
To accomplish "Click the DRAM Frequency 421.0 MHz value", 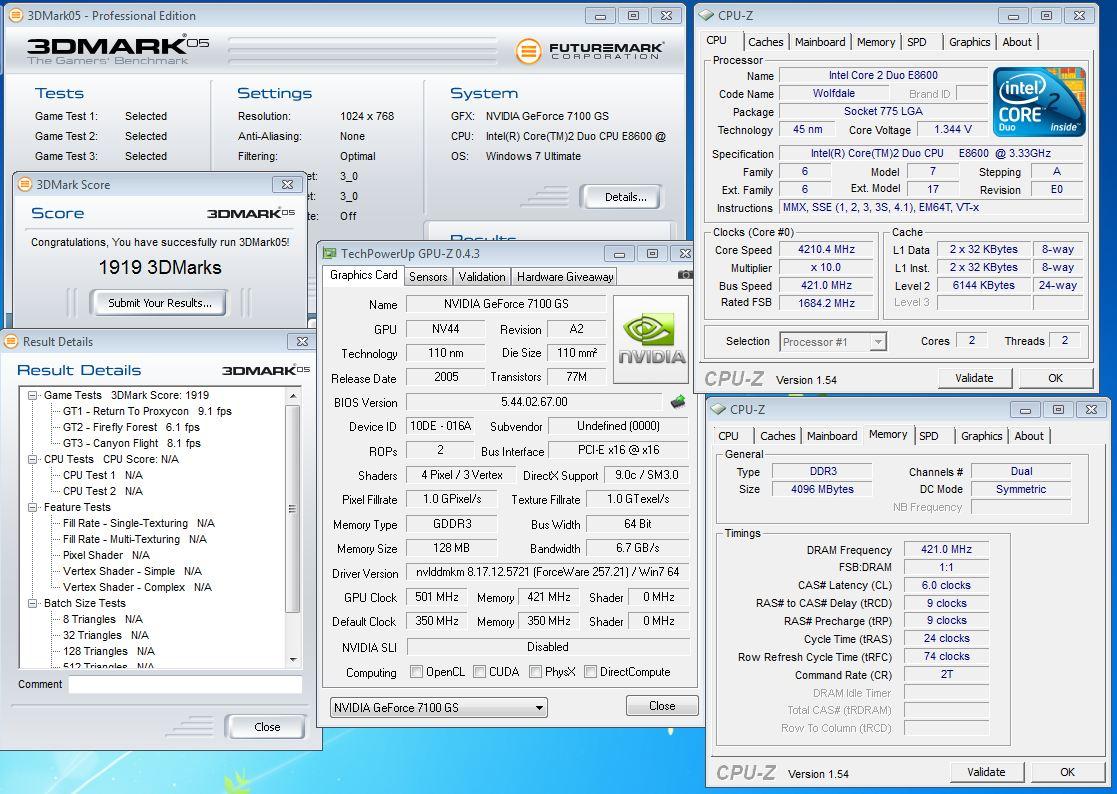I will tap(946, 549).
